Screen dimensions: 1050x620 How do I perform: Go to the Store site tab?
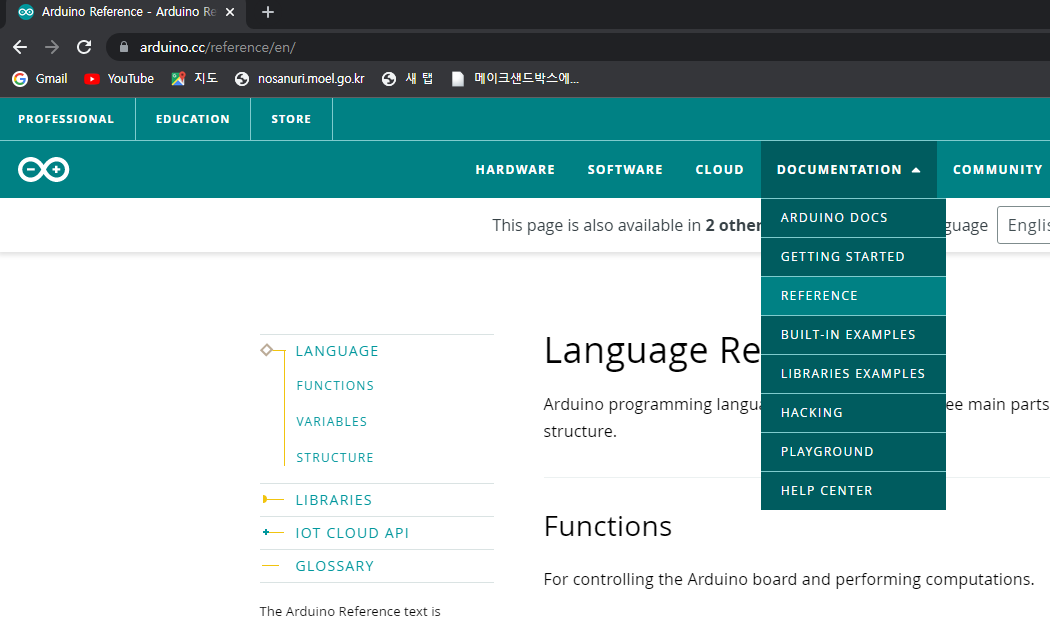(x=291, y=119)
